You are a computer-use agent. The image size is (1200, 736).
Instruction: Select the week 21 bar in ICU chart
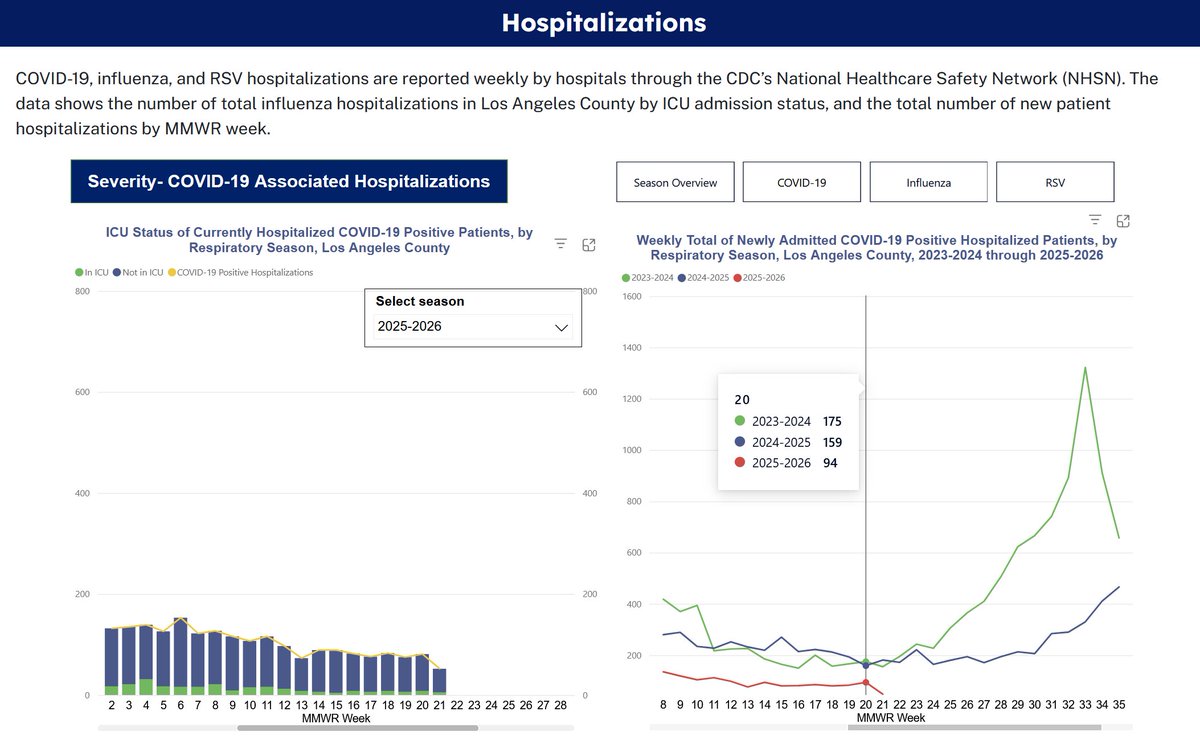[440, 682]
